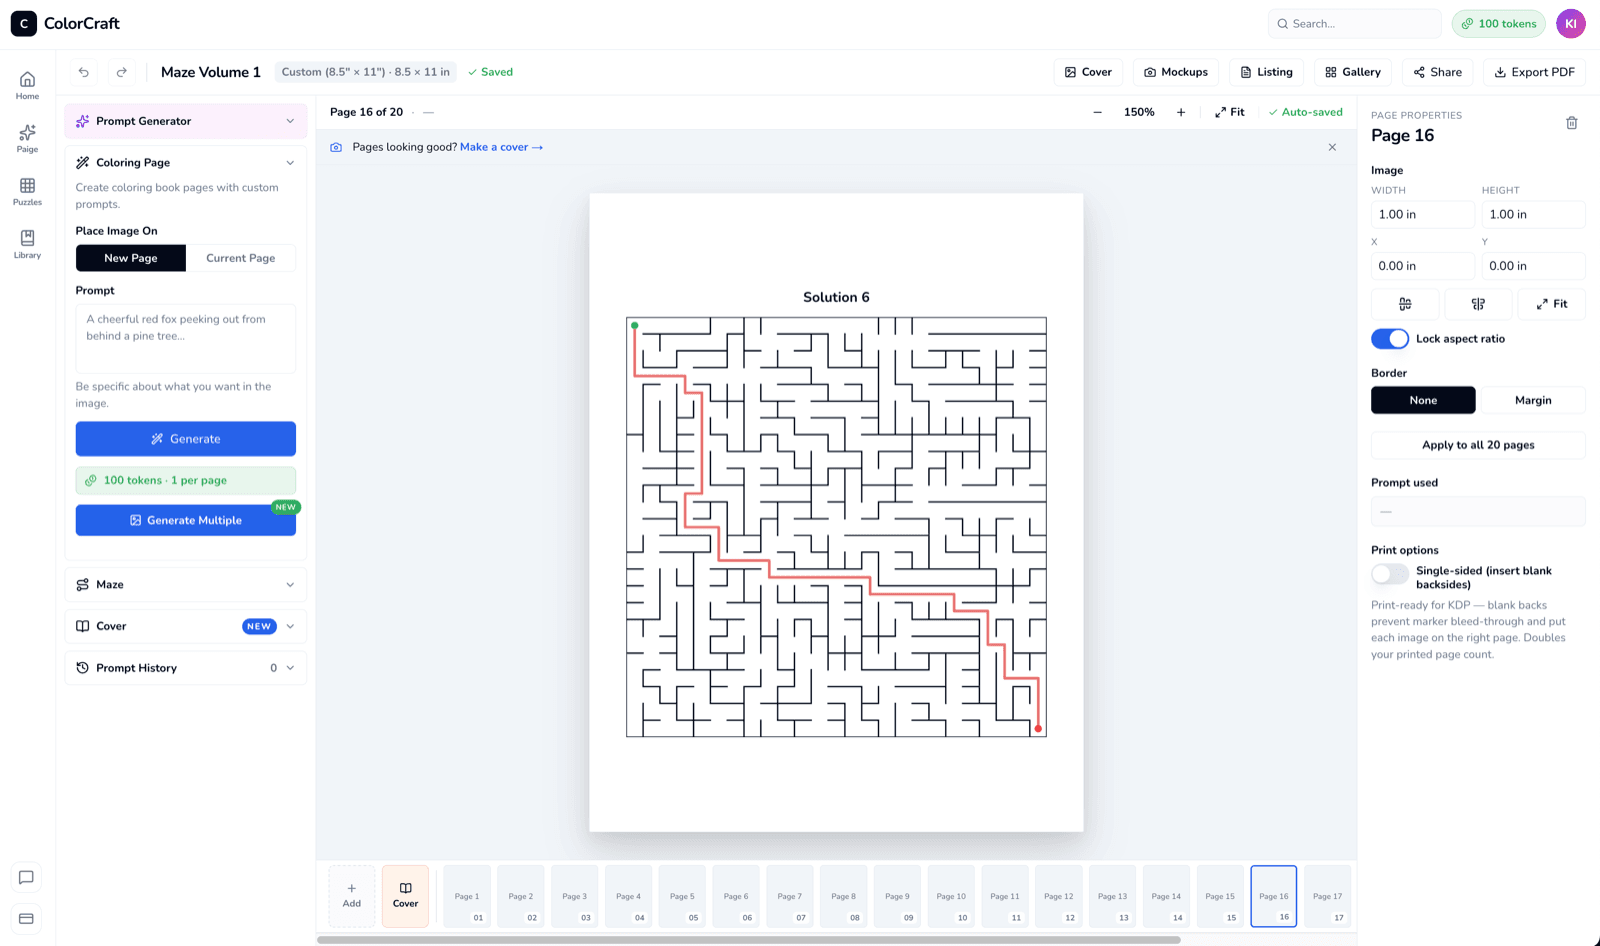Open the Home sidebar section
The height and width of the screenshot is (946, 1600).
pos(27,85)
